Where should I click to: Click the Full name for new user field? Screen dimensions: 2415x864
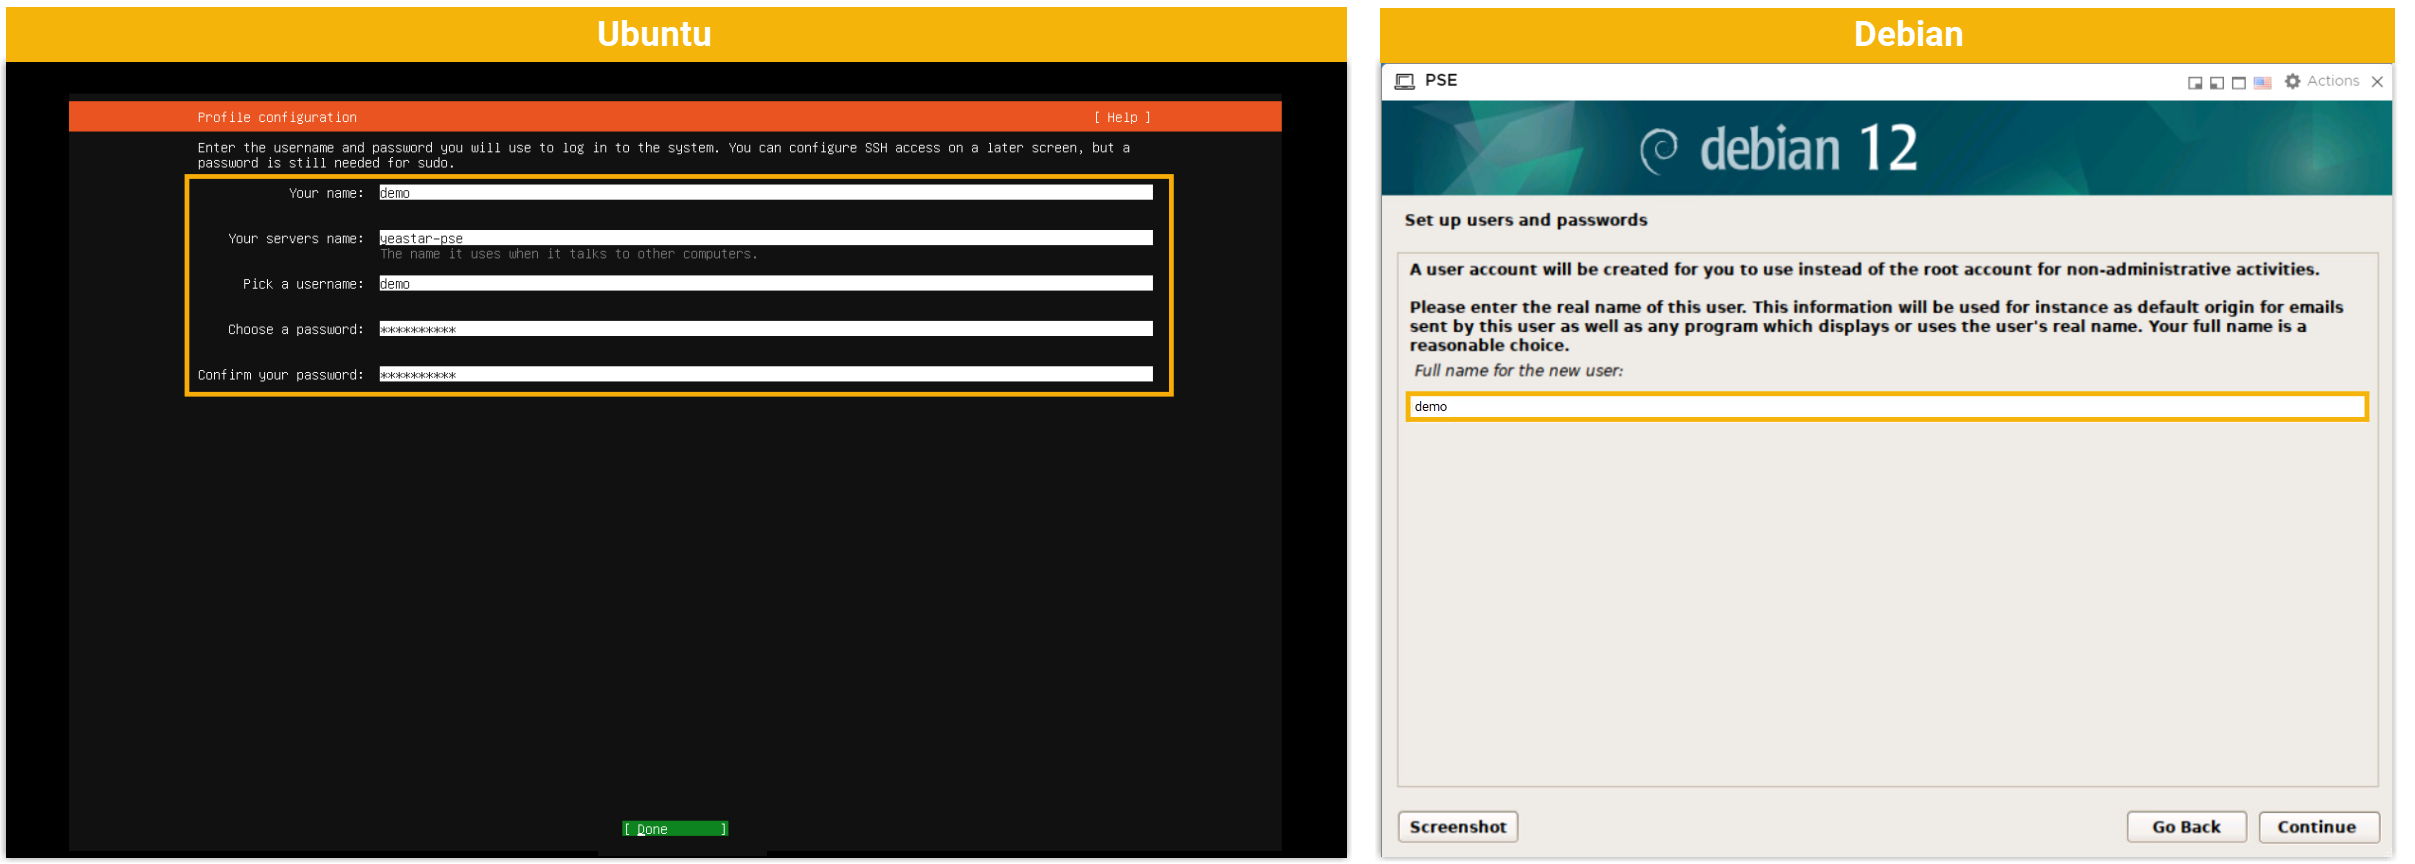coord(1886,407)
